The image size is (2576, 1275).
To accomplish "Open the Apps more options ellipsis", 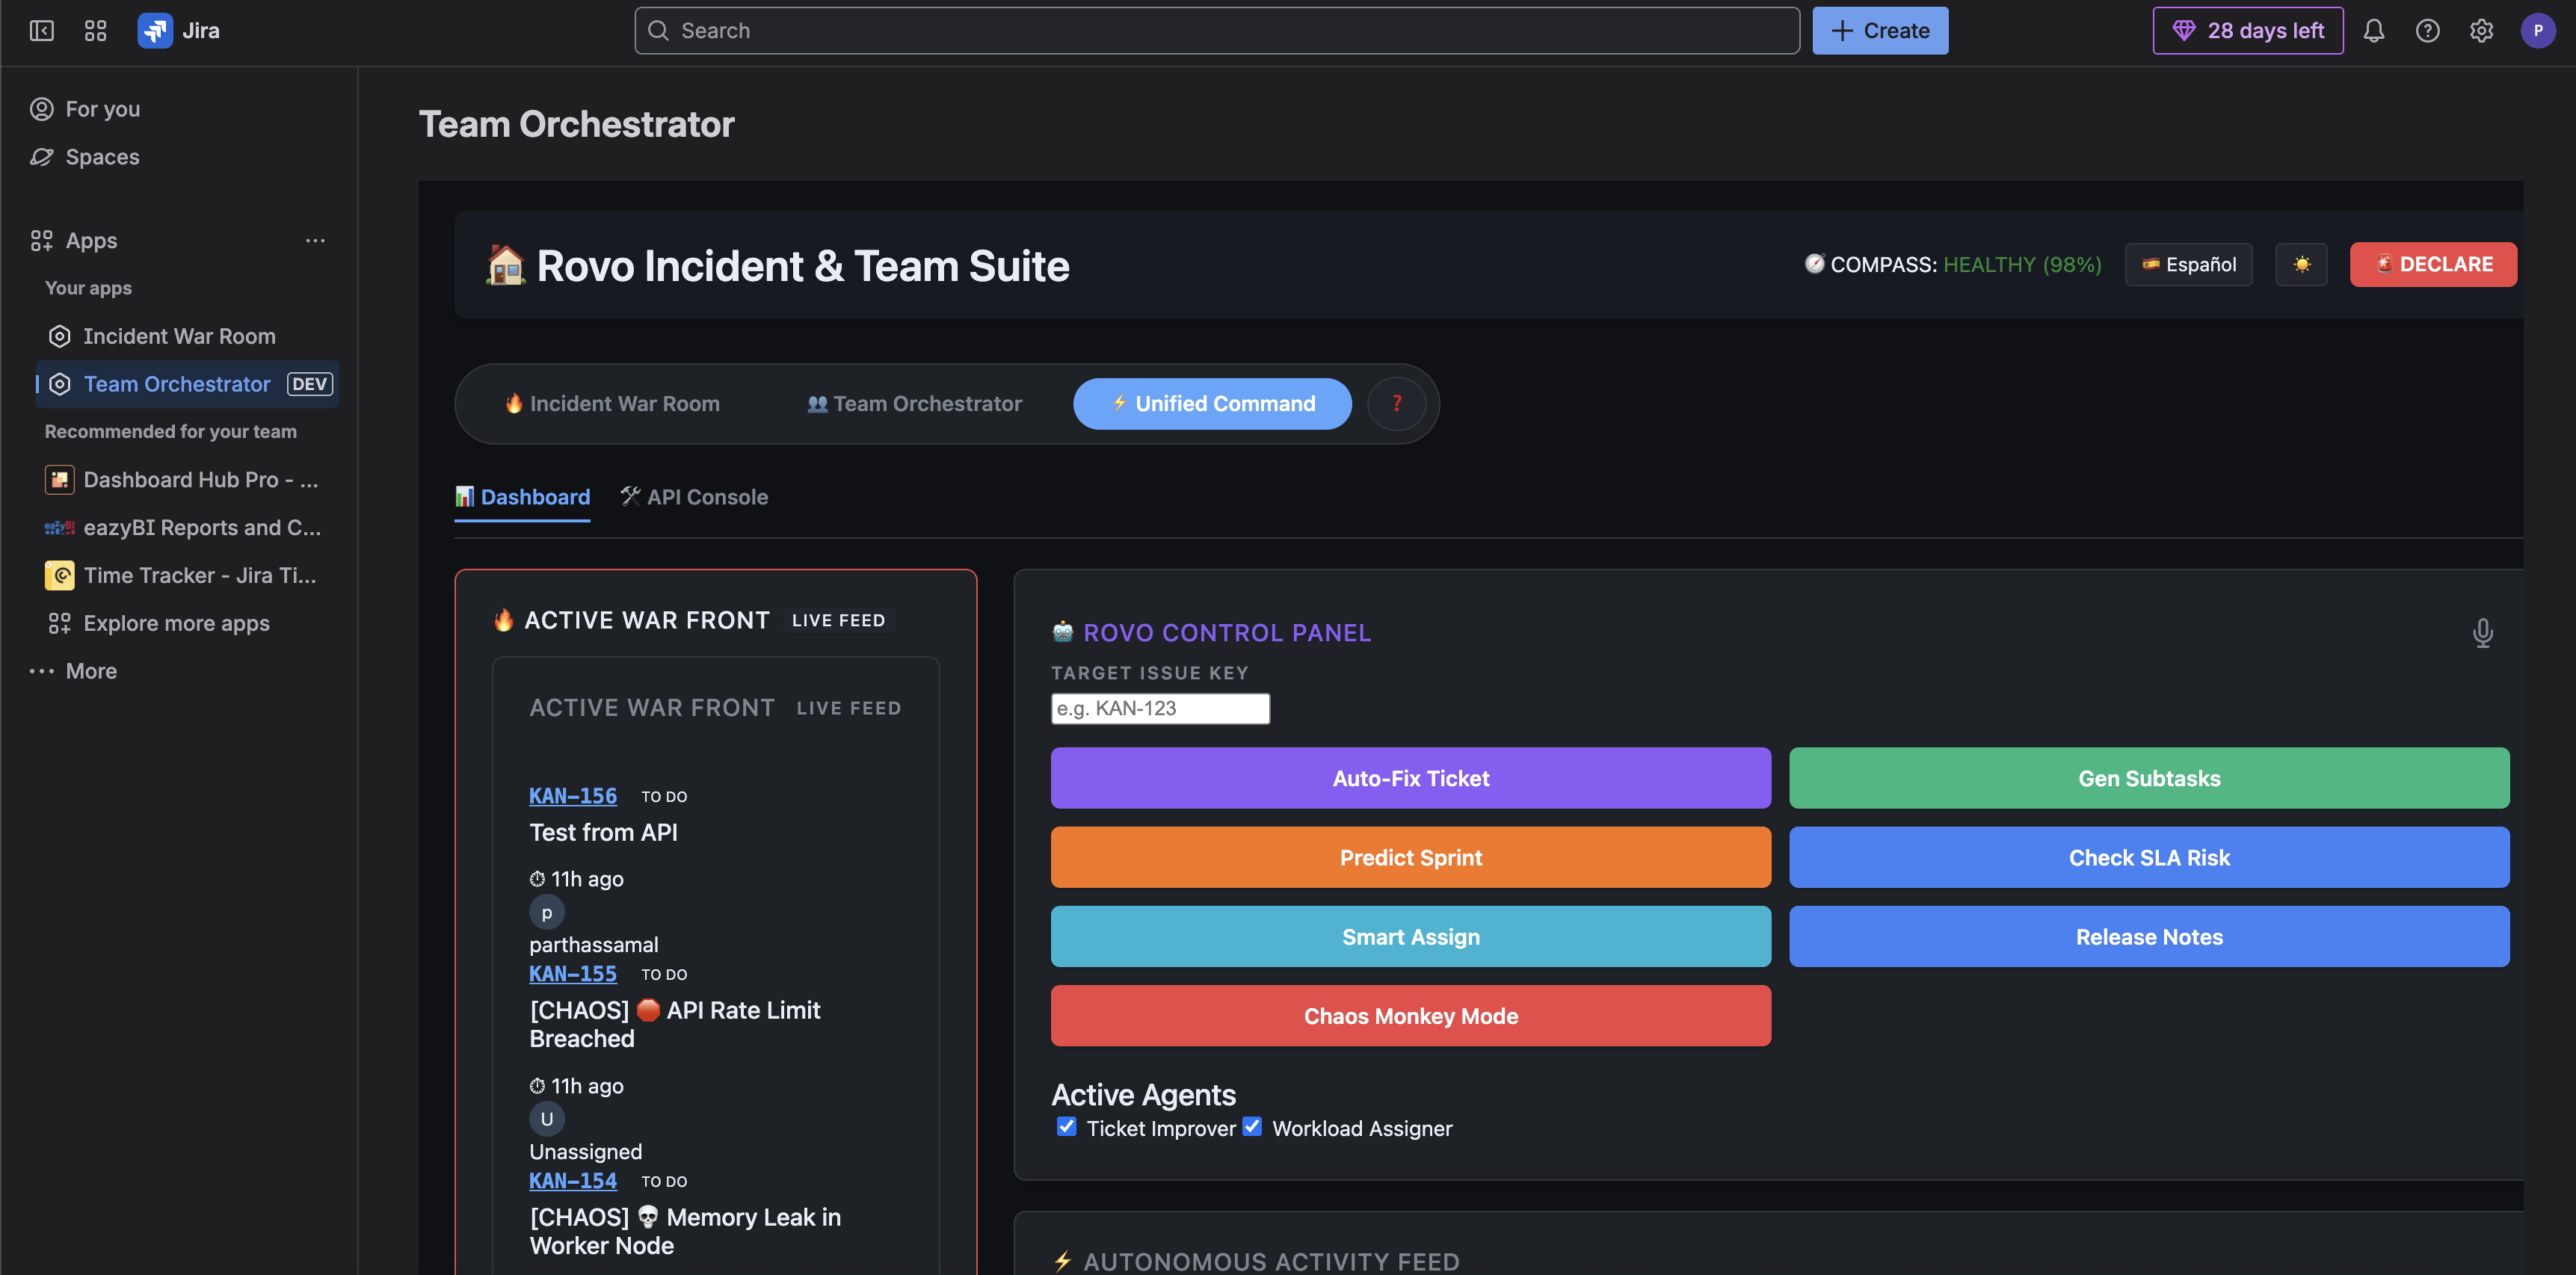I will [x=315, y=241].
